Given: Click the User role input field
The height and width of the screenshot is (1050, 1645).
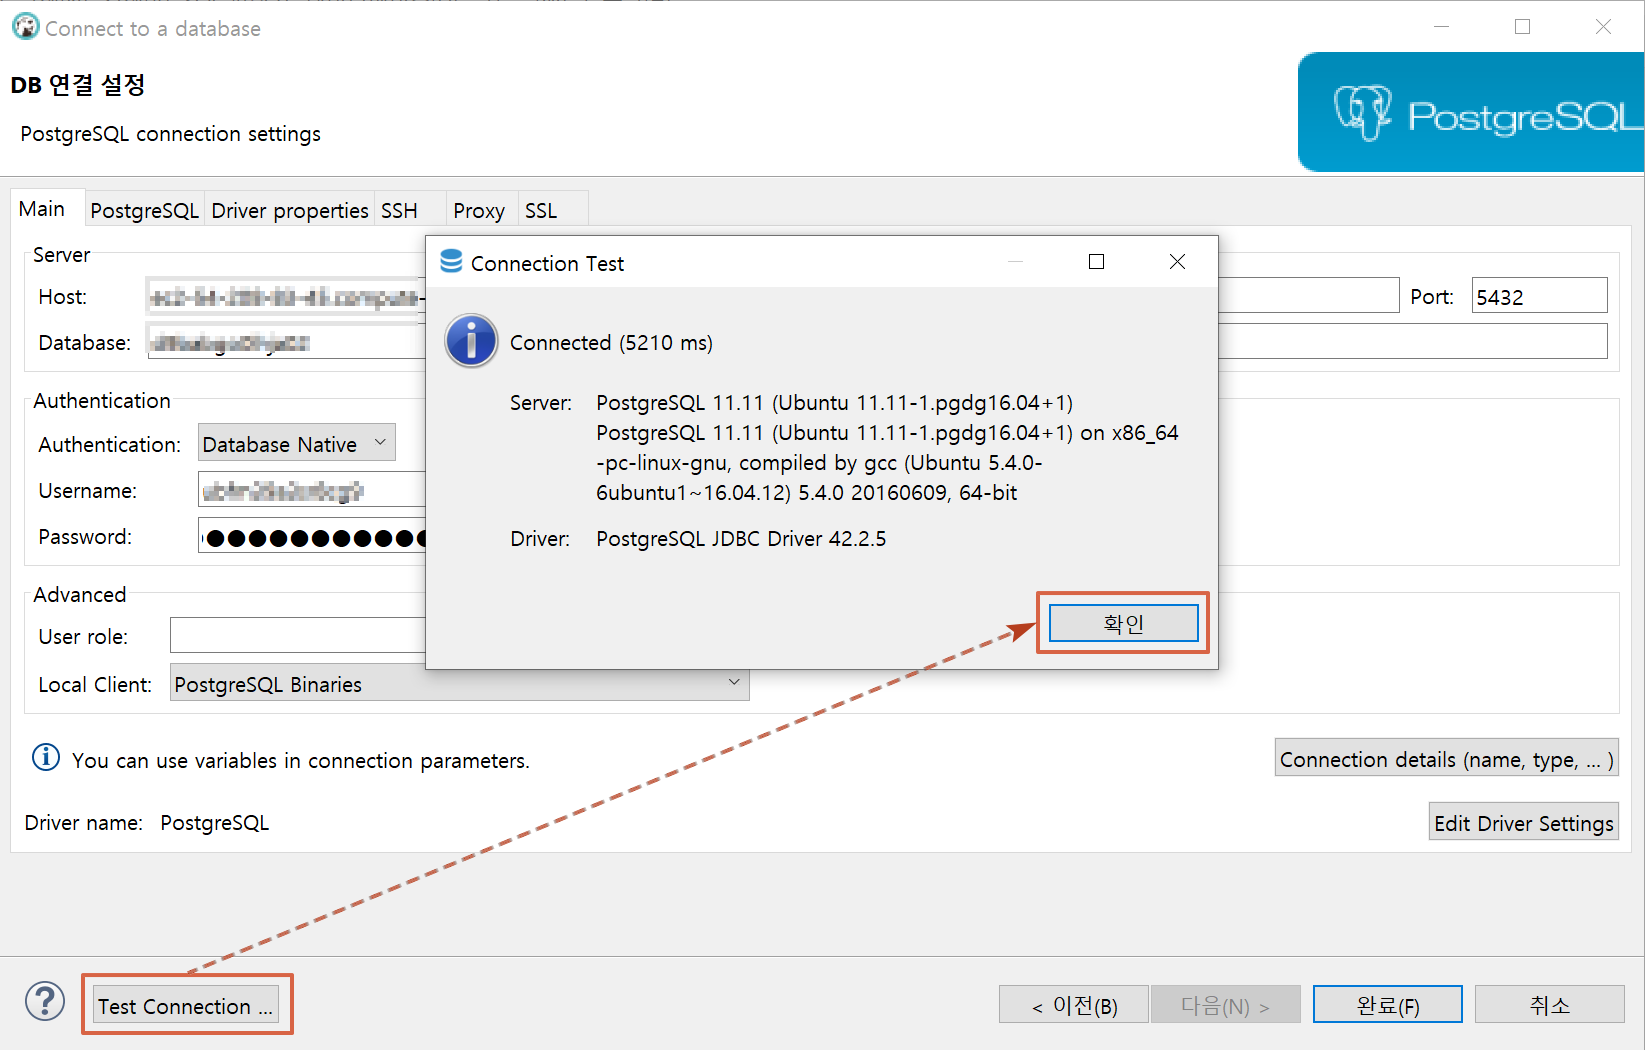Looking at the screenshot, I should [298, 635].
